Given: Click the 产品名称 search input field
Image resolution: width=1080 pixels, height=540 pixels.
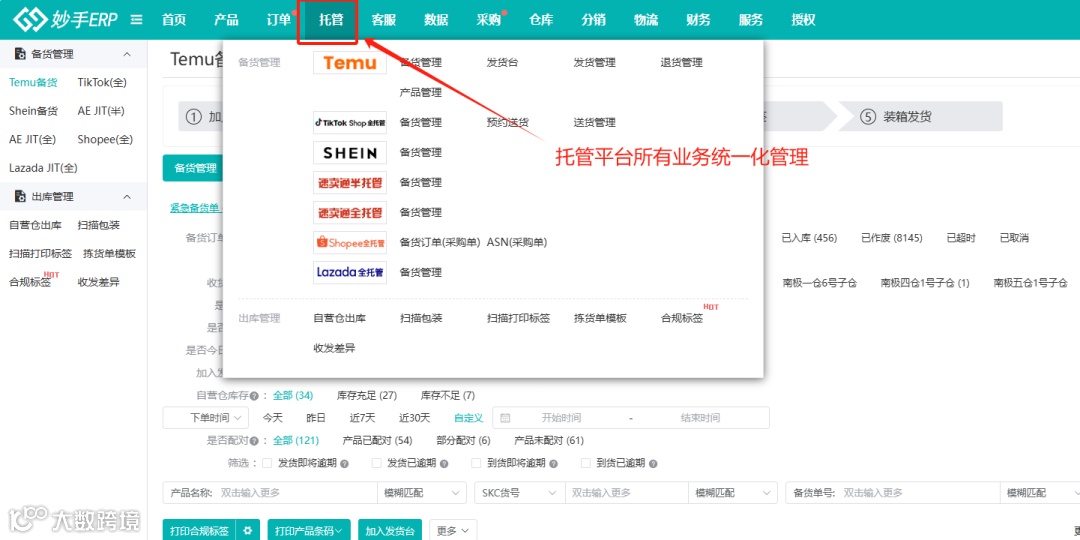Looking at the screenshot, I should (296, 493).
